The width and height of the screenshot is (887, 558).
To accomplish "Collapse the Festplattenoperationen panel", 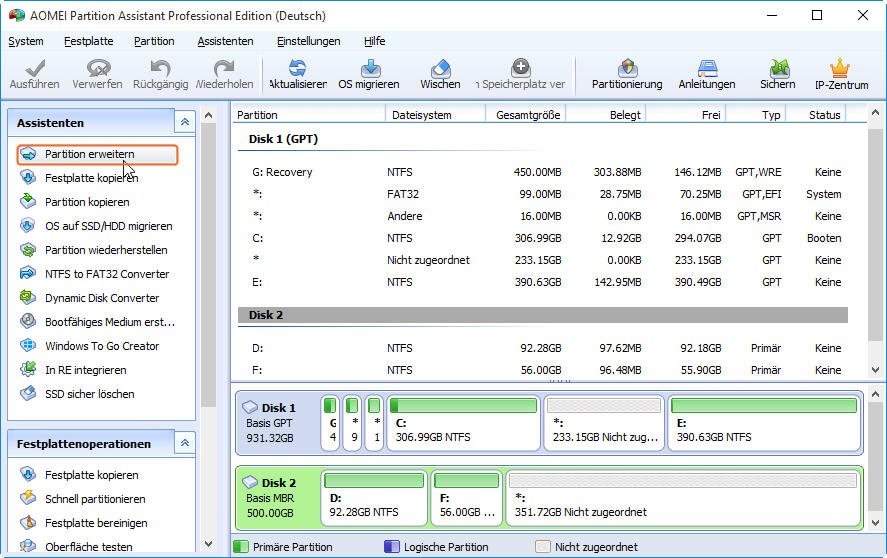I will (184, 443).
